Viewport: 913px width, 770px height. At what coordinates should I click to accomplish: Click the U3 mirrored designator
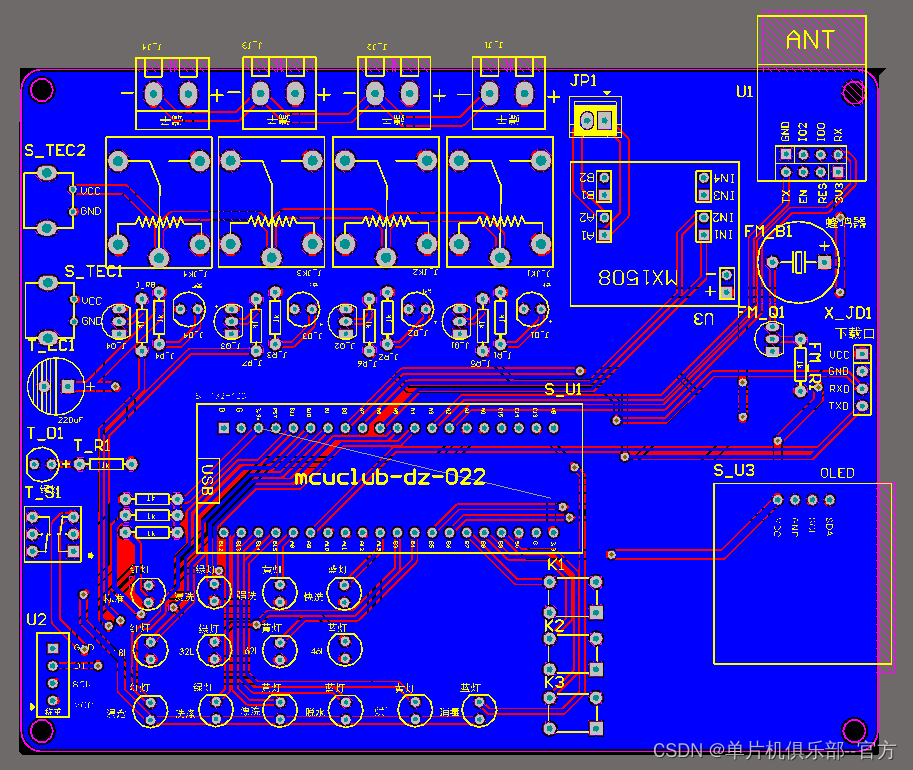[703, 319]
